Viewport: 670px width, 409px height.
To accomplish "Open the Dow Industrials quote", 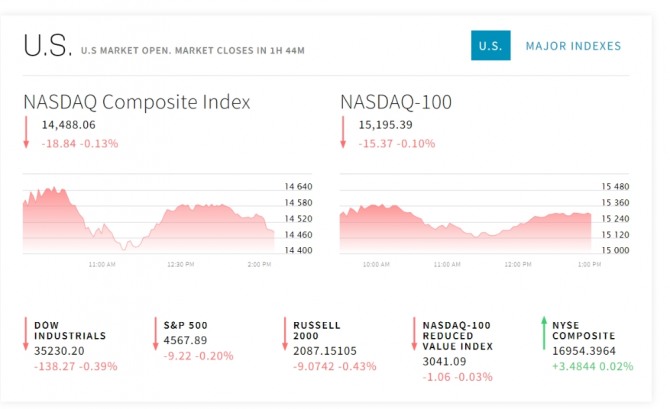I will [69, 331].
